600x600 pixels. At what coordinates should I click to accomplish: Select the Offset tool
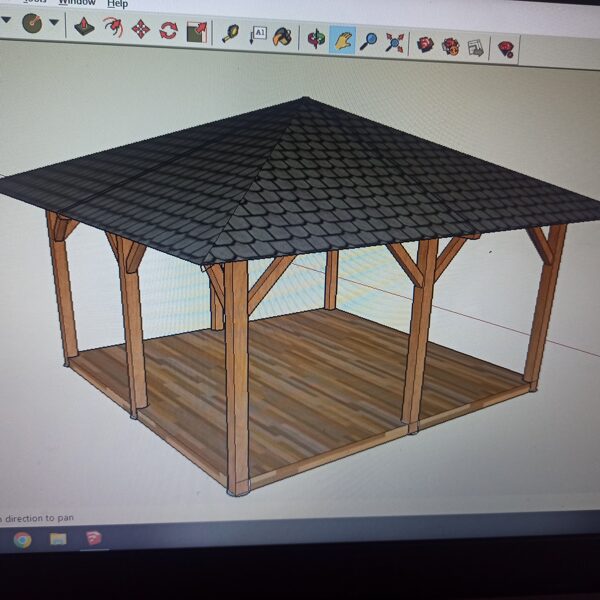[x=113, y=27]
